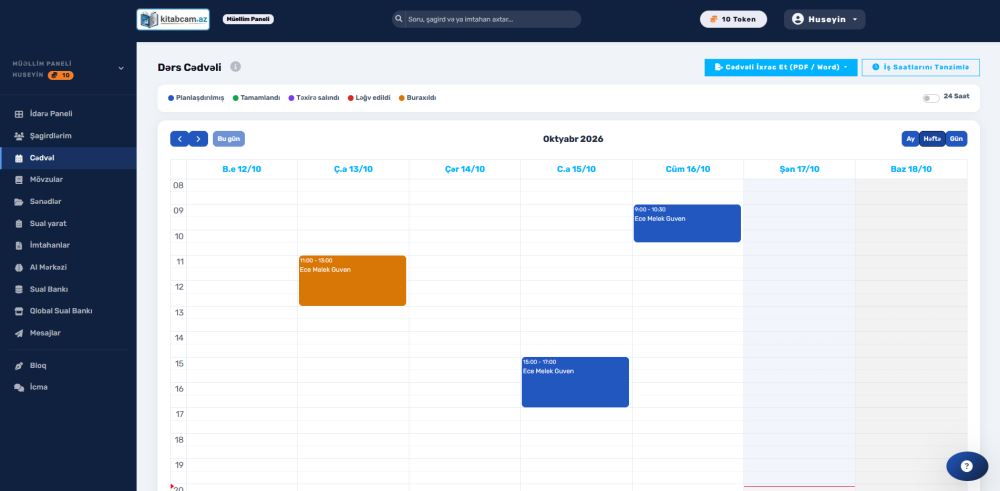Expand the Müəllim Paneli sidebar chevron
1000x491 pixels.
click(x=121, y=68)
